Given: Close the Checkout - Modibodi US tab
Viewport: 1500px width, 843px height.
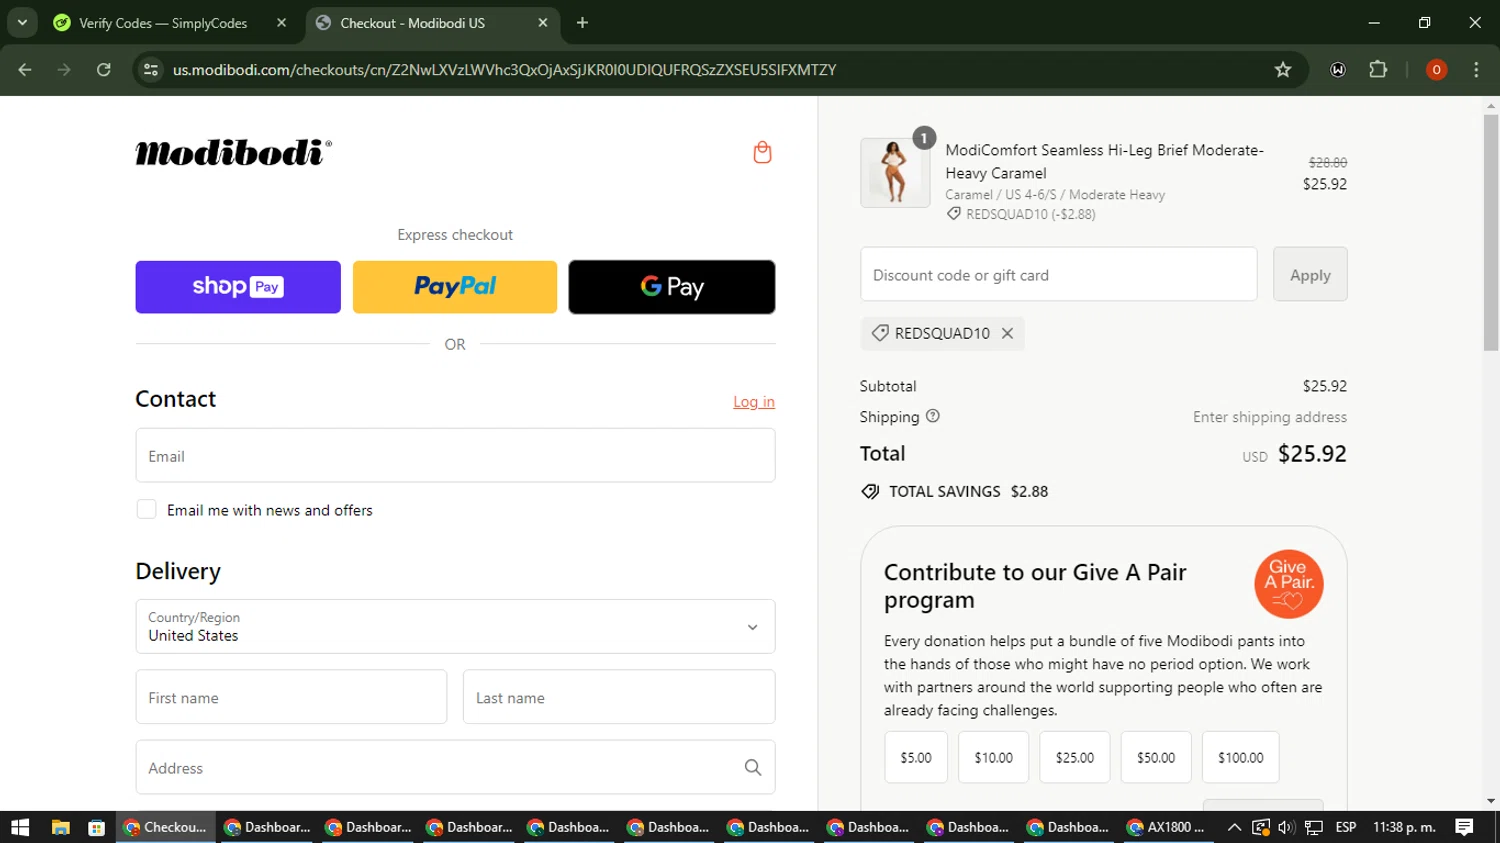Looking at the screenshot, I should click(543, 23).
